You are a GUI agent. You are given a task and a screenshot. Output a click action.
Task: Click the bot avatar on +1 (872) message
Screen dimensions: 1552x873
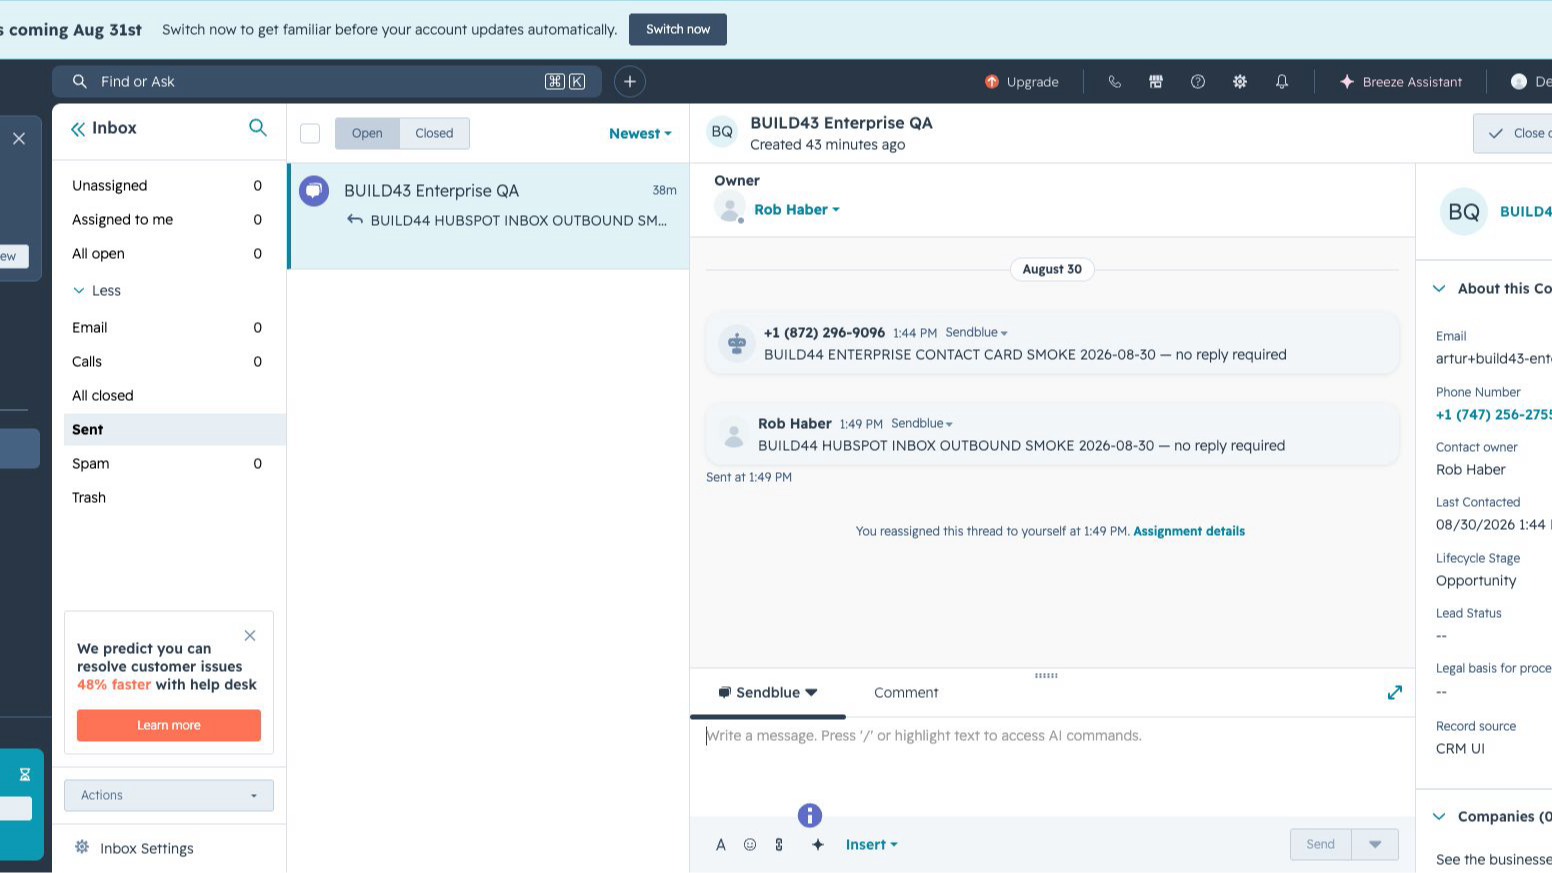click(737, 344)
